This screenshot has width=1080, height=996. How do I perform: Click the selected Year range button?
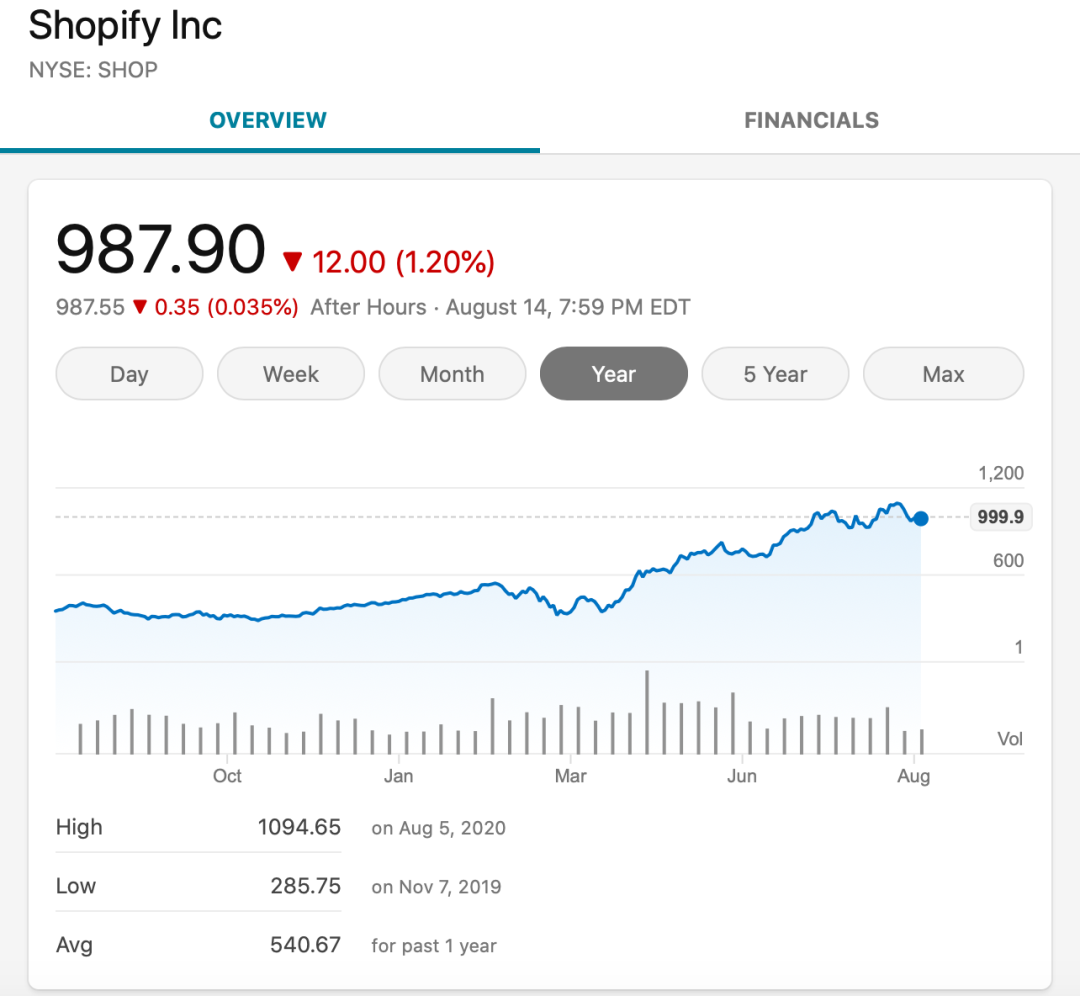coord(614,374)
